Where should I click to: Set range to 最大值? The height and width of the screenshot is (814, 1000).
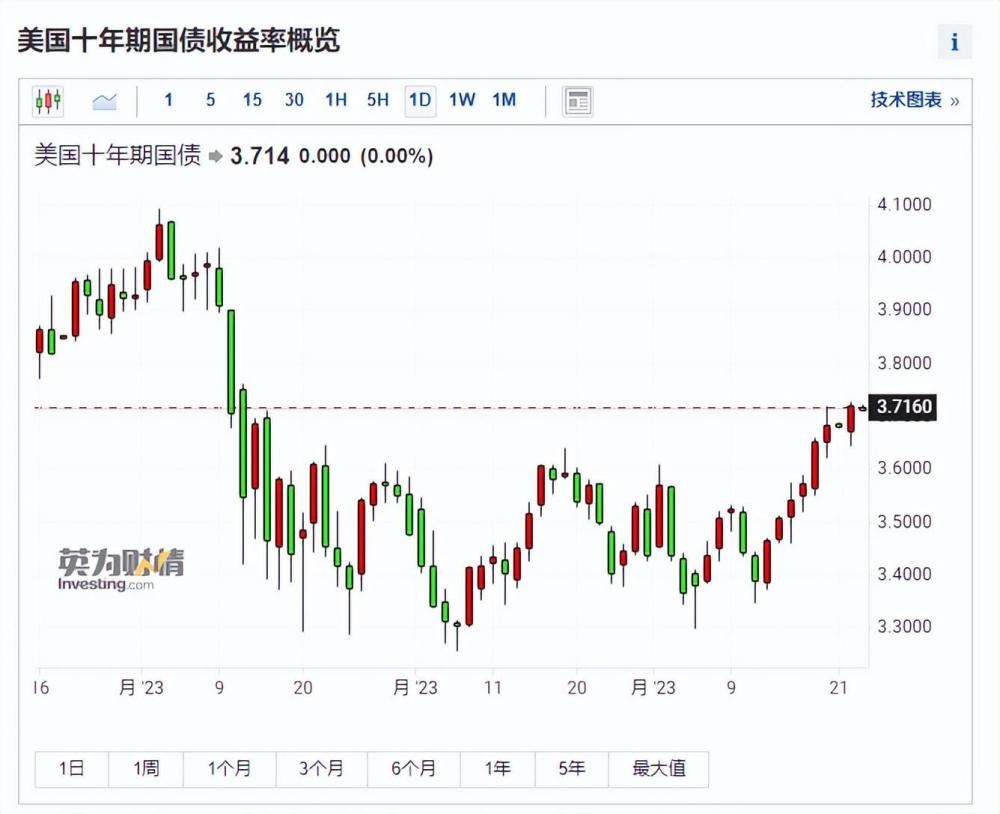(x=659, y=769)
